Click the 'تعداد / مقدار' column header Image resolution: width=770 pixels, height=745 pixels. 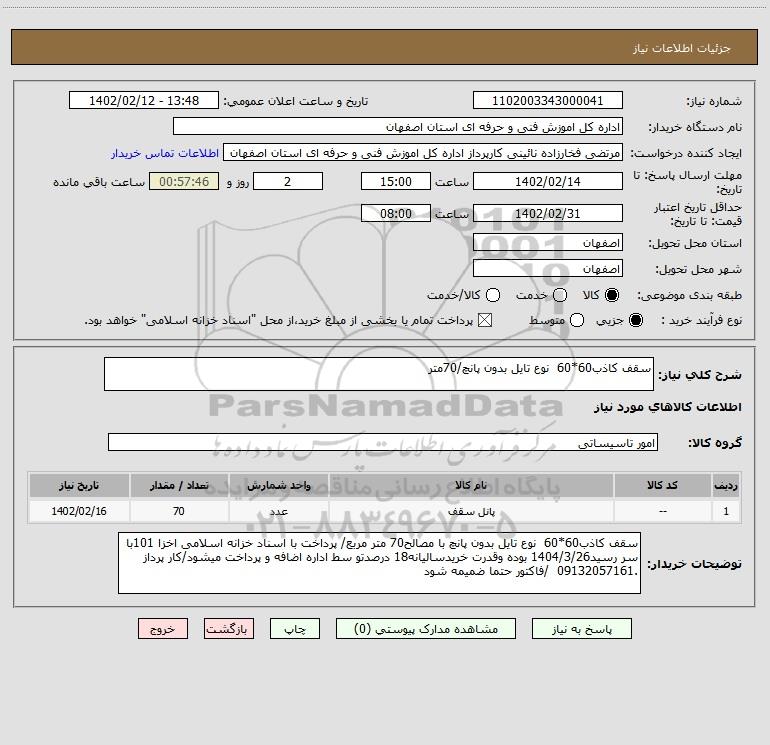point(179,485)
